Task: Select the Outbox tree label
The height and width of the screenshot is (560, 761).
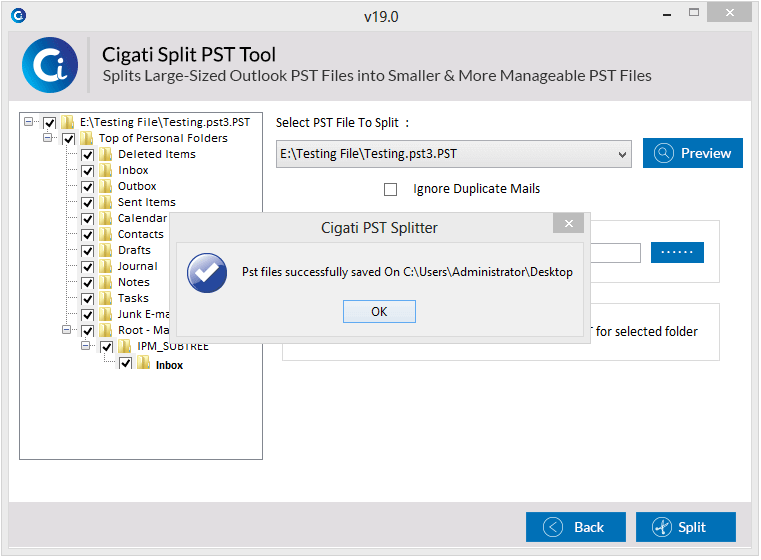Action: pos(137,186)
